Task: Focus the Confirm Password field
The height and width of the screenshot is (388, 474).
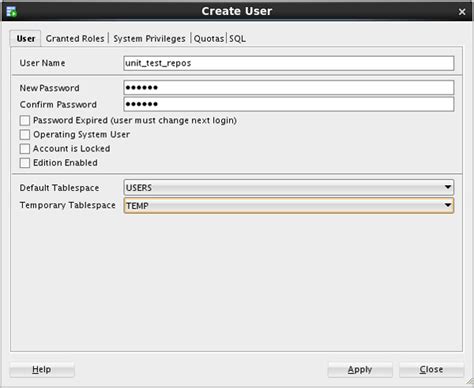Action: pos(289,104)
